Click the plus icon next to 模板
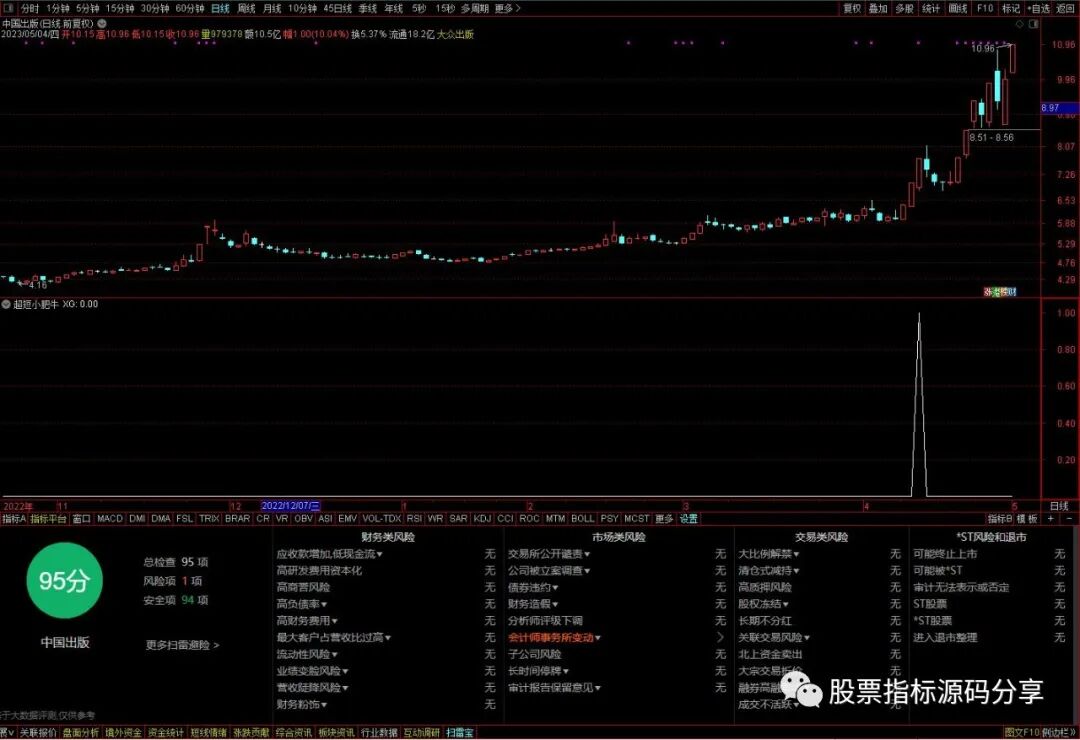This screenshot has width=1080, height=740. (1050, 518)
